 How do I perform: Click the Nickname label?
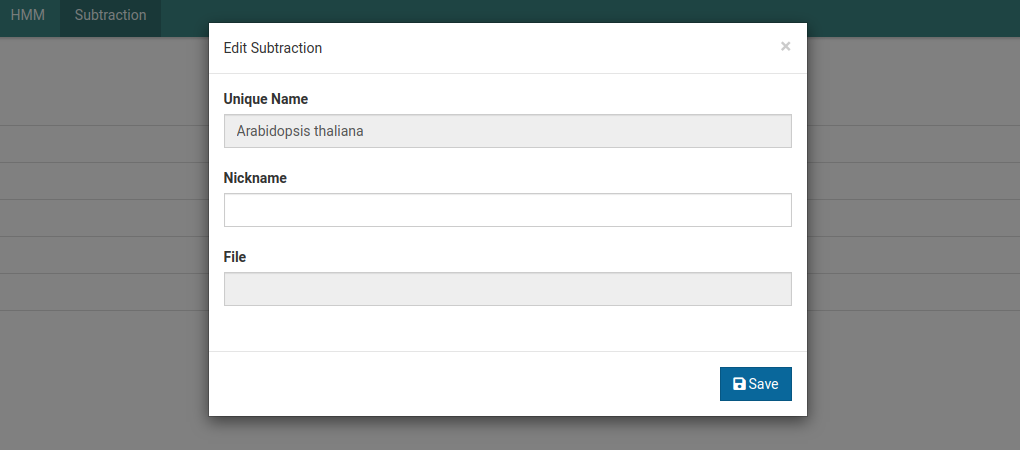click(x=255, y=178)
